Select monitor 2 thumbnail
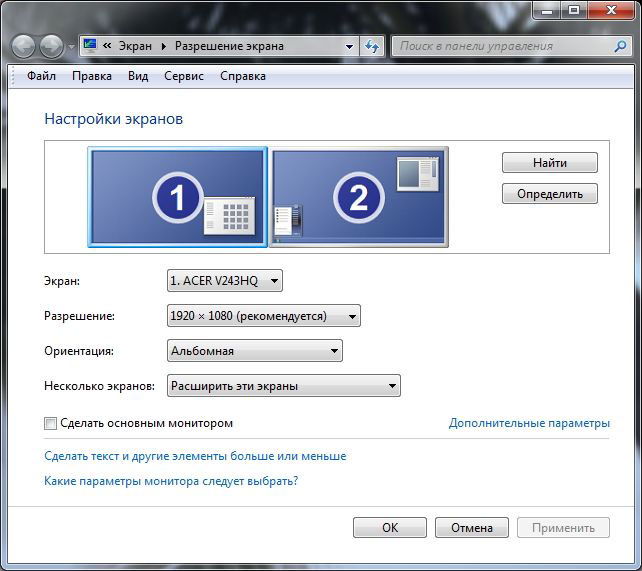642x571 pixels. coord(359,197)
